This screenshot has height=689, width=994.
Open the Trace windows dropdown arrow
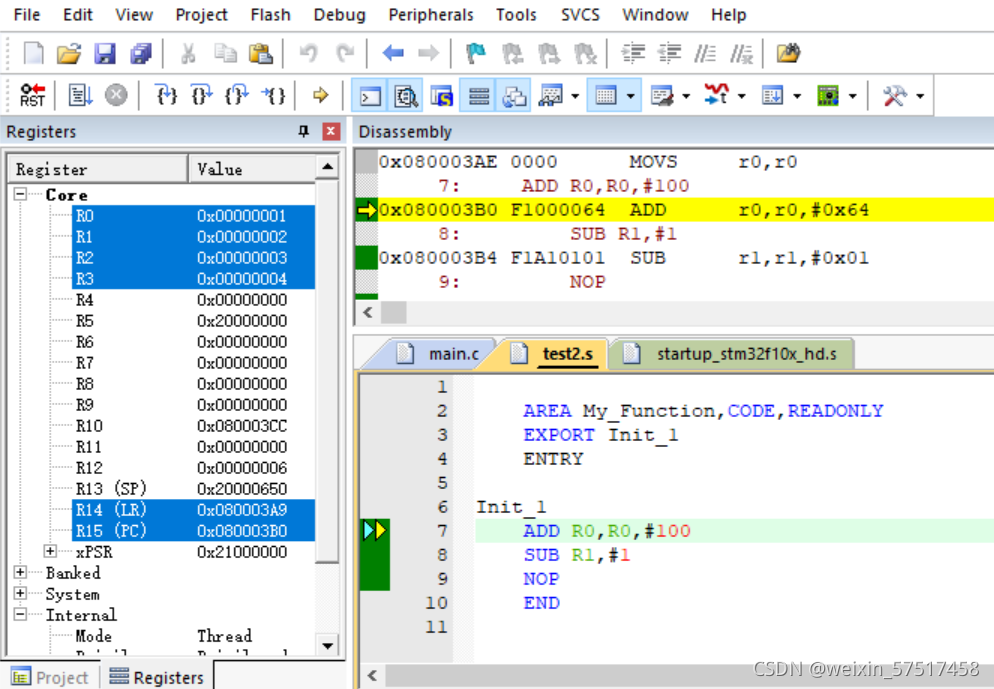tap(797, 96)
